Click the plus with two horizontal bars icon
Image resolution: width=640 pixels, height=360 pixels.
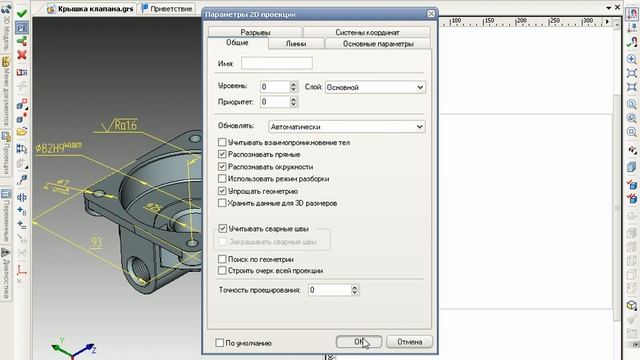coord(22,225)
